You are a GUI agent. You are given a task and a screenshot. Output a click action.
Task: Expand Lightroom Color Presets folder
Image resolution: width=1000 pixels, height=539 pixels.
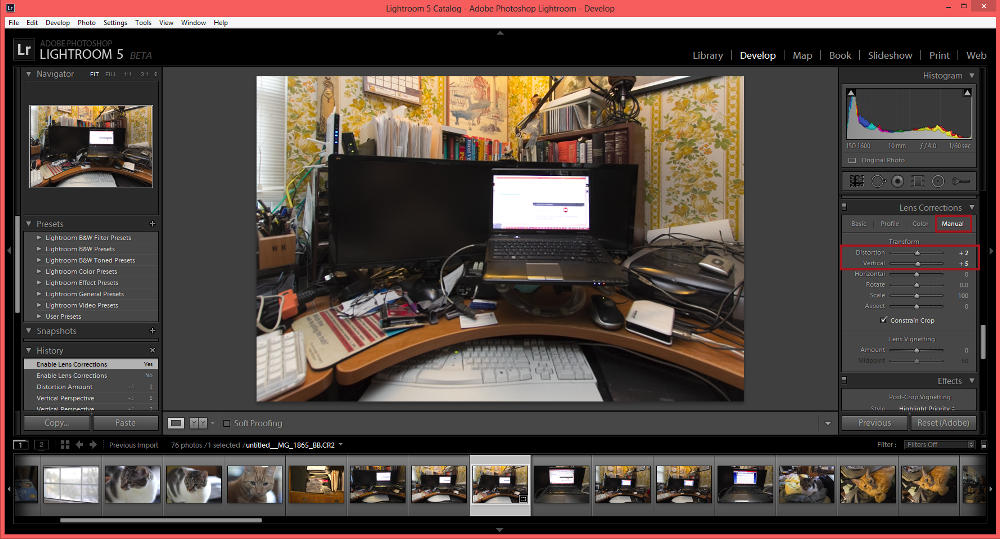tap(39, 272)
